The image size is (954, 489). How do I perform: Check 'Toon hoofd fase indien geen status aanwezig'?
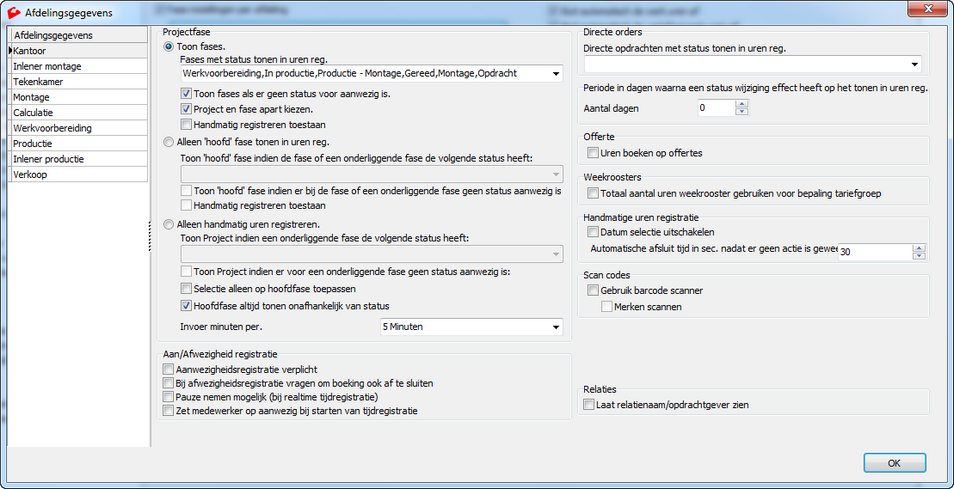[x=186, y=190]
